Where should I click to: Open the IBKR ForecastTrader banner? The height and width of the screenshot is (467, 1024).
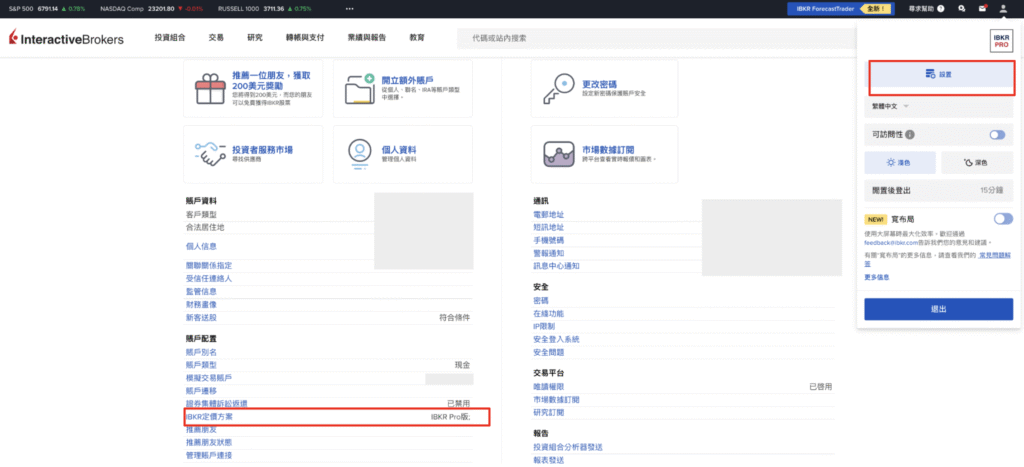pos(839,9)
